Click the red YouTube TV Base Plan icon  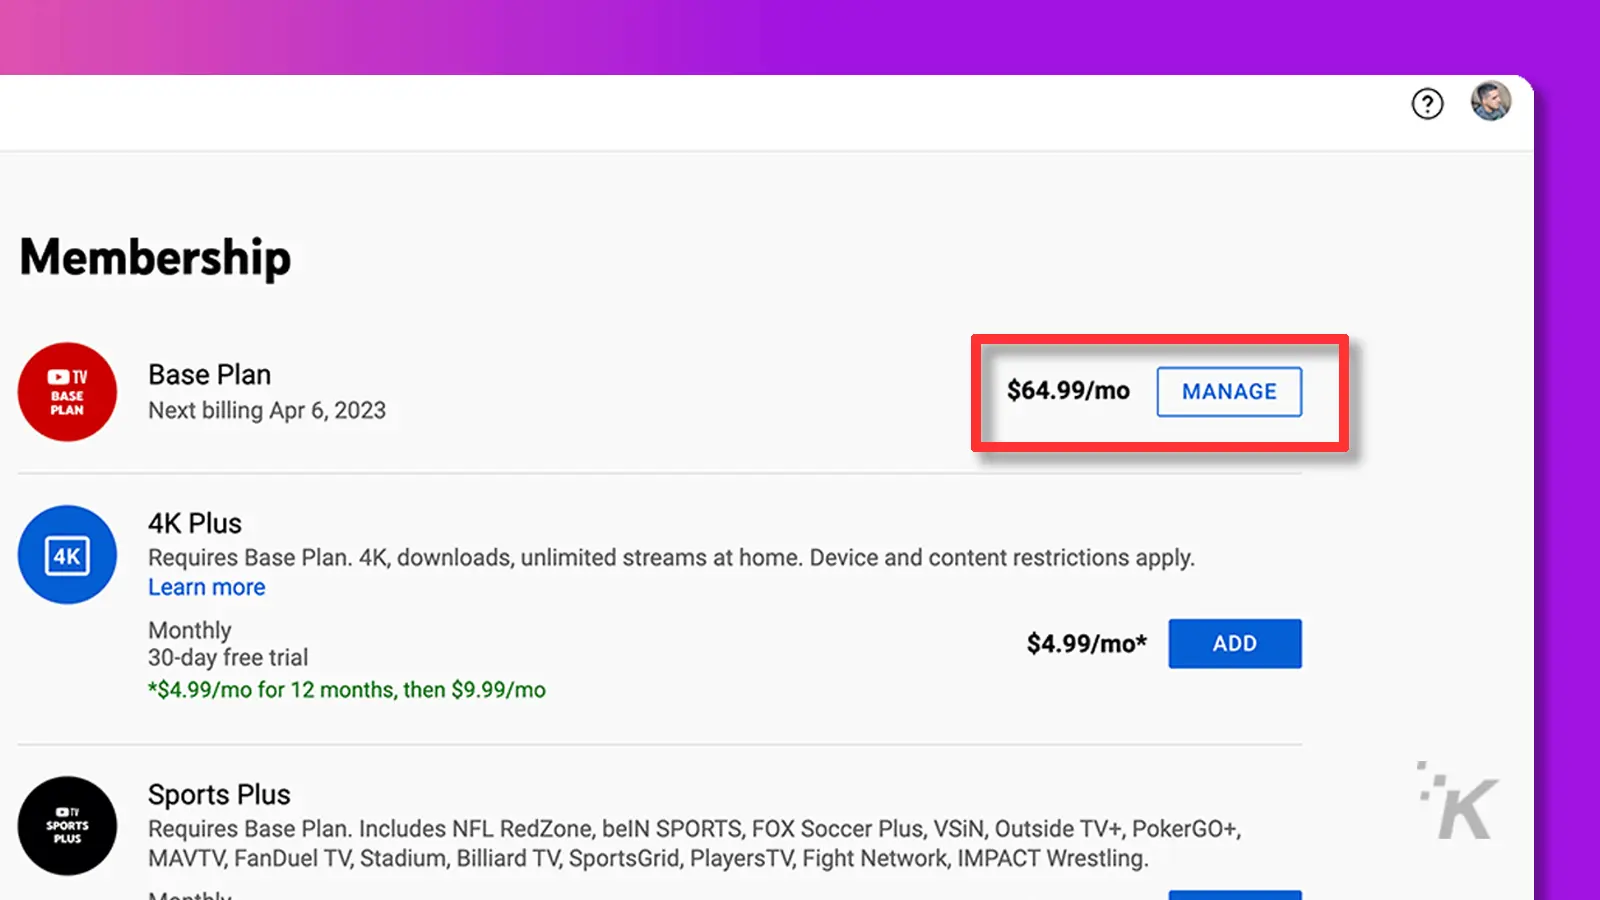67,392
